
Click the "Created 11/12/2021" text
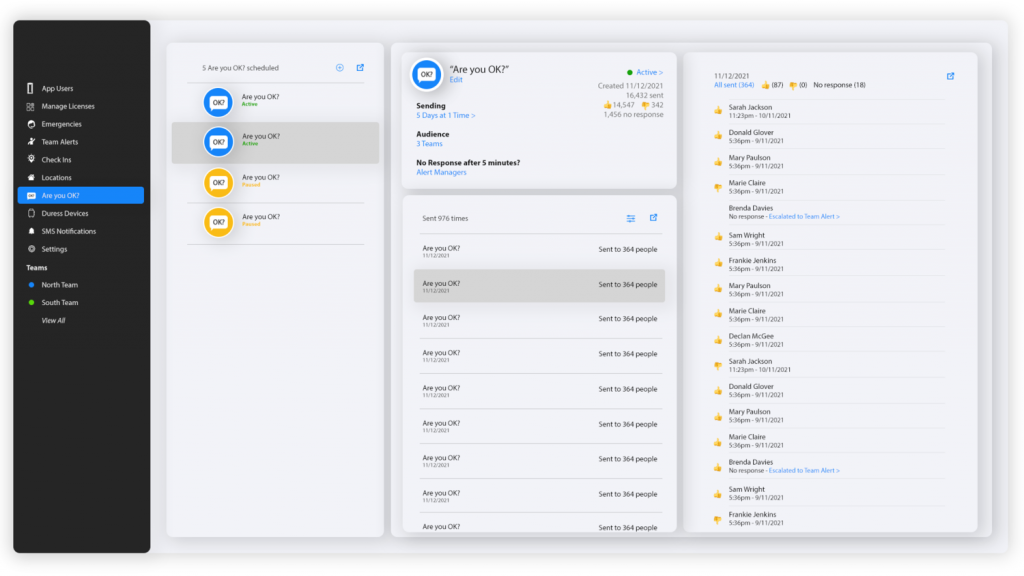pos(630,86)
